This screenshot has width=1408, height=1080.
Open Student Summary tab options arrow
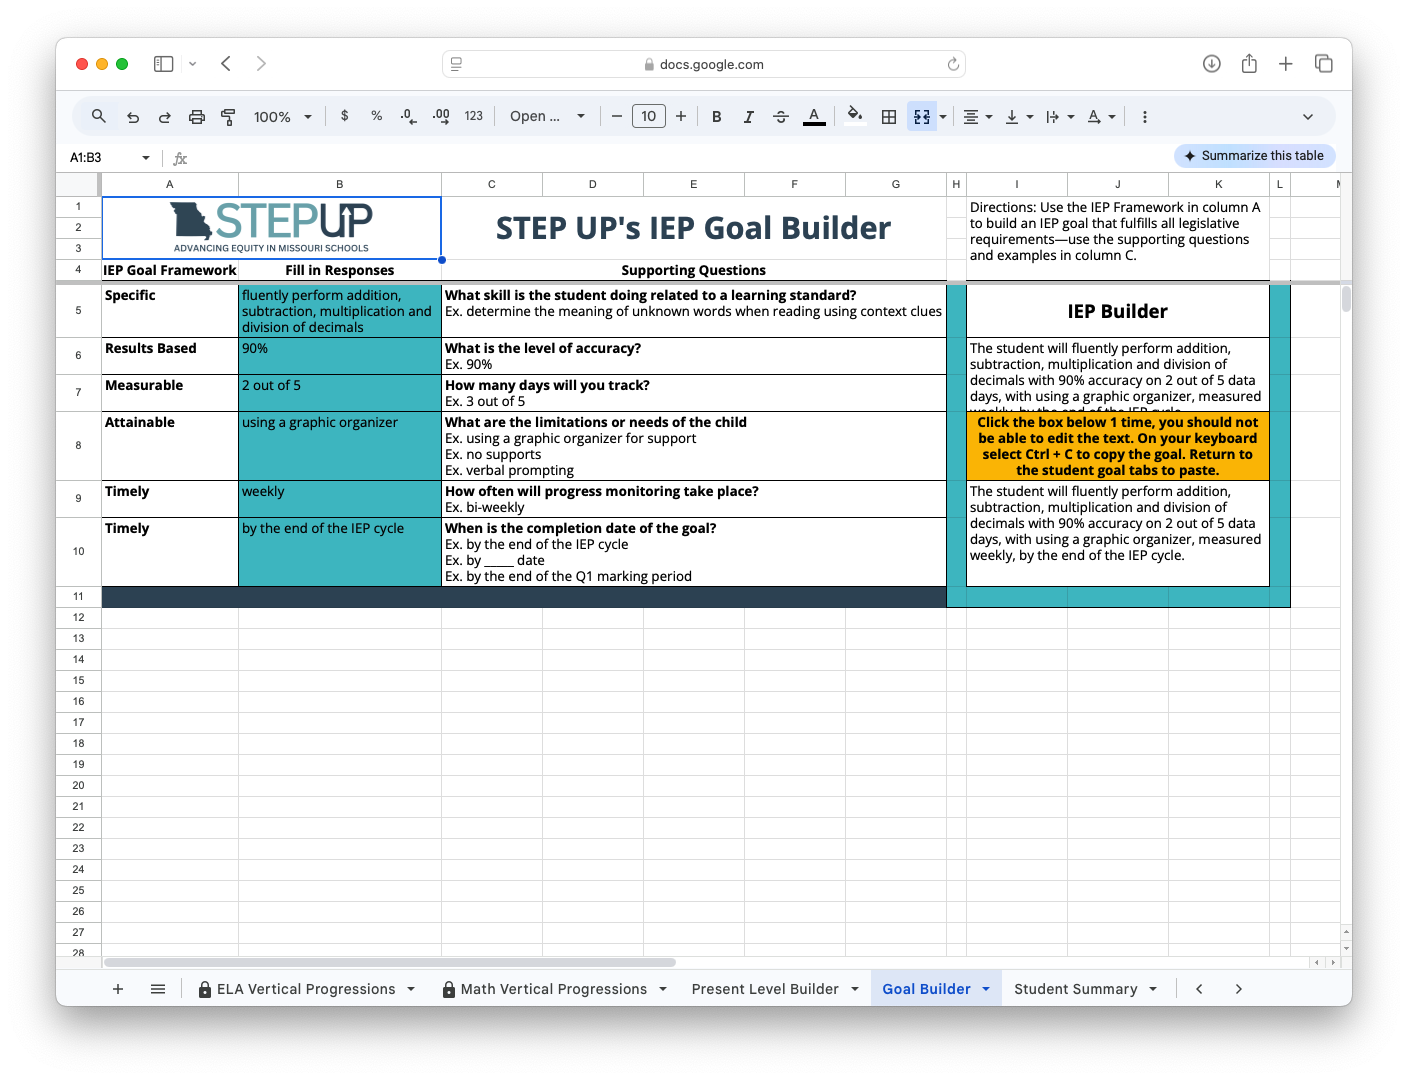pyautogui.click(x=1153, y=989)
